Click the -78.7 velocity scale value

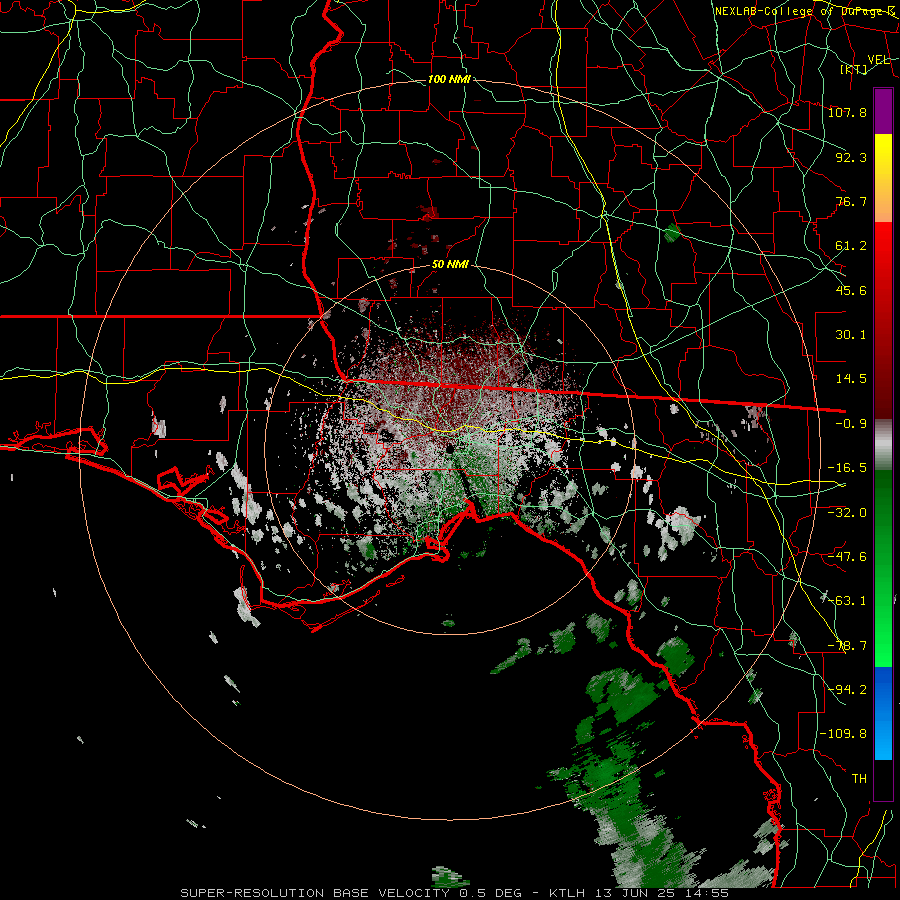coord(847,646)
